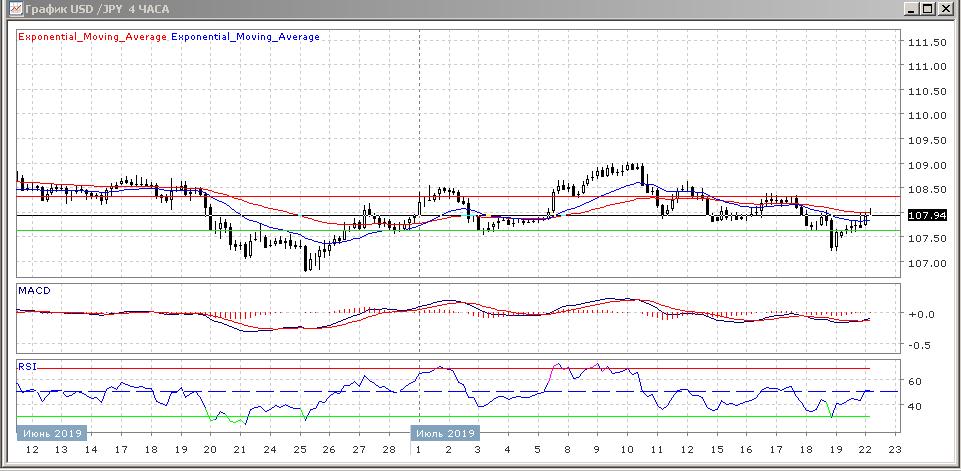
Task: Click the 111.50 price axis label
Action: click(x=927, y=42)
